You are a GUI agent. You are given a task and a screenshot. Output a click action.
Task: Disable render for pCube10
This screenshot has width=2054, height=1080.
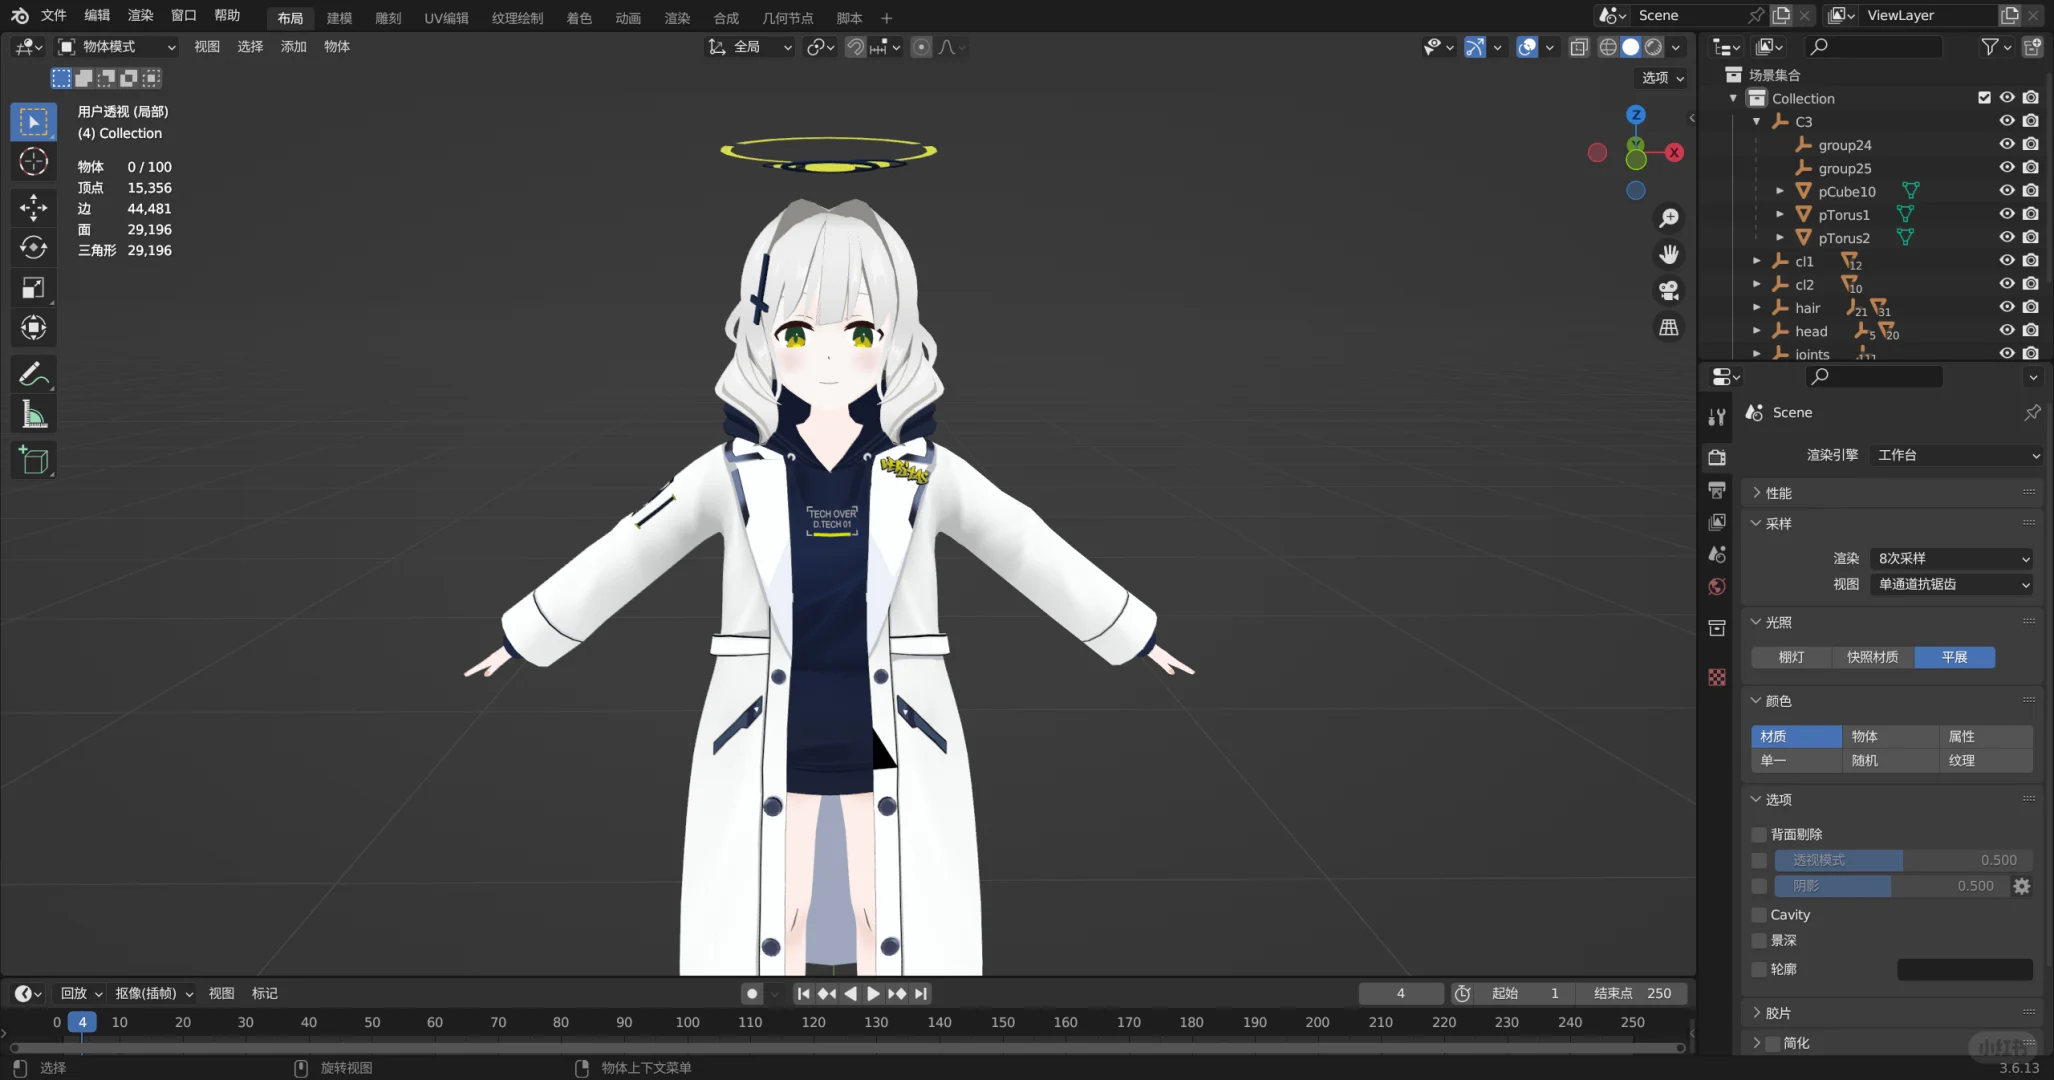tap(2031, 191)
